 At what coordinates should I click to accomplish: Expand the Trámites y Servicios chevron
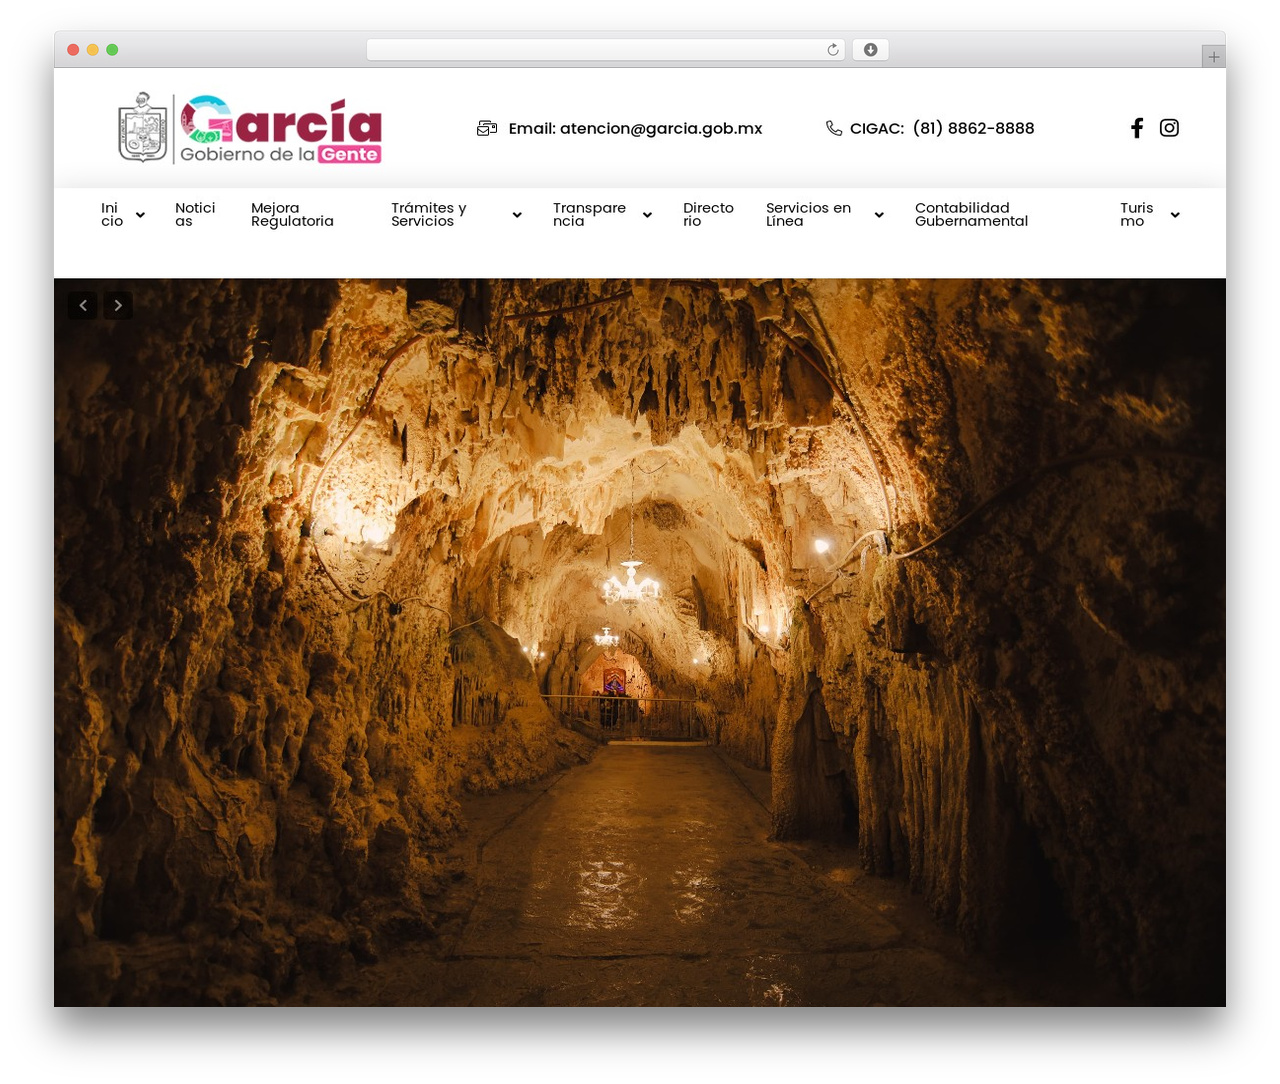coord(517,215)
